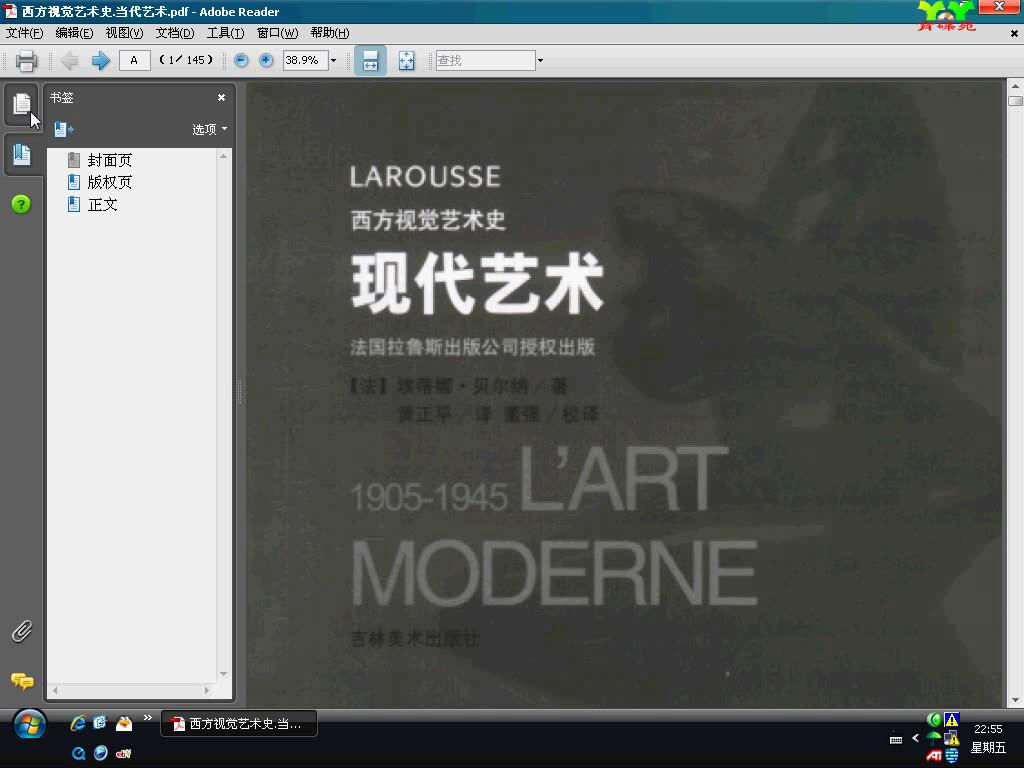Click the 版权页 bookmark icon
The width and height of the screenshot is (1024, 768).
coord(74,182)
